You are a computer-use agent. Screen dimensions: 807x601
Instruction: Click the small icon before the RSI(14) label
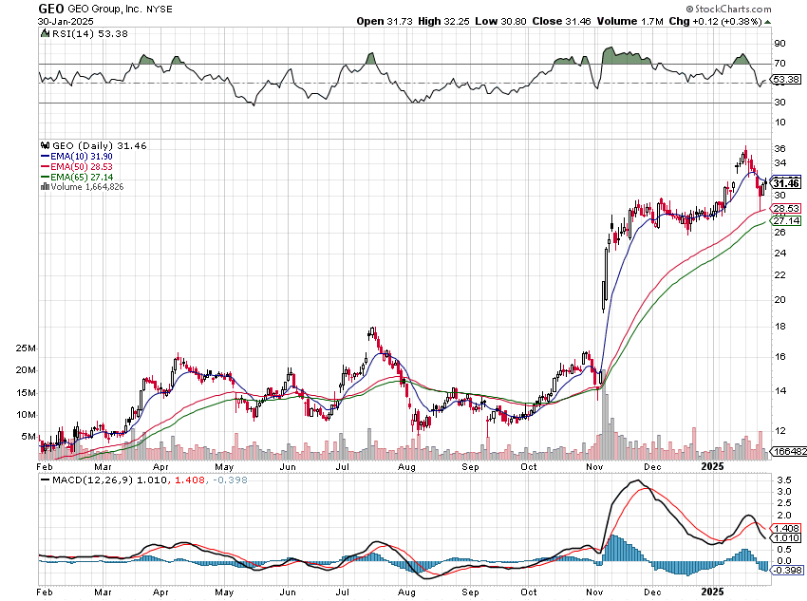45,33
